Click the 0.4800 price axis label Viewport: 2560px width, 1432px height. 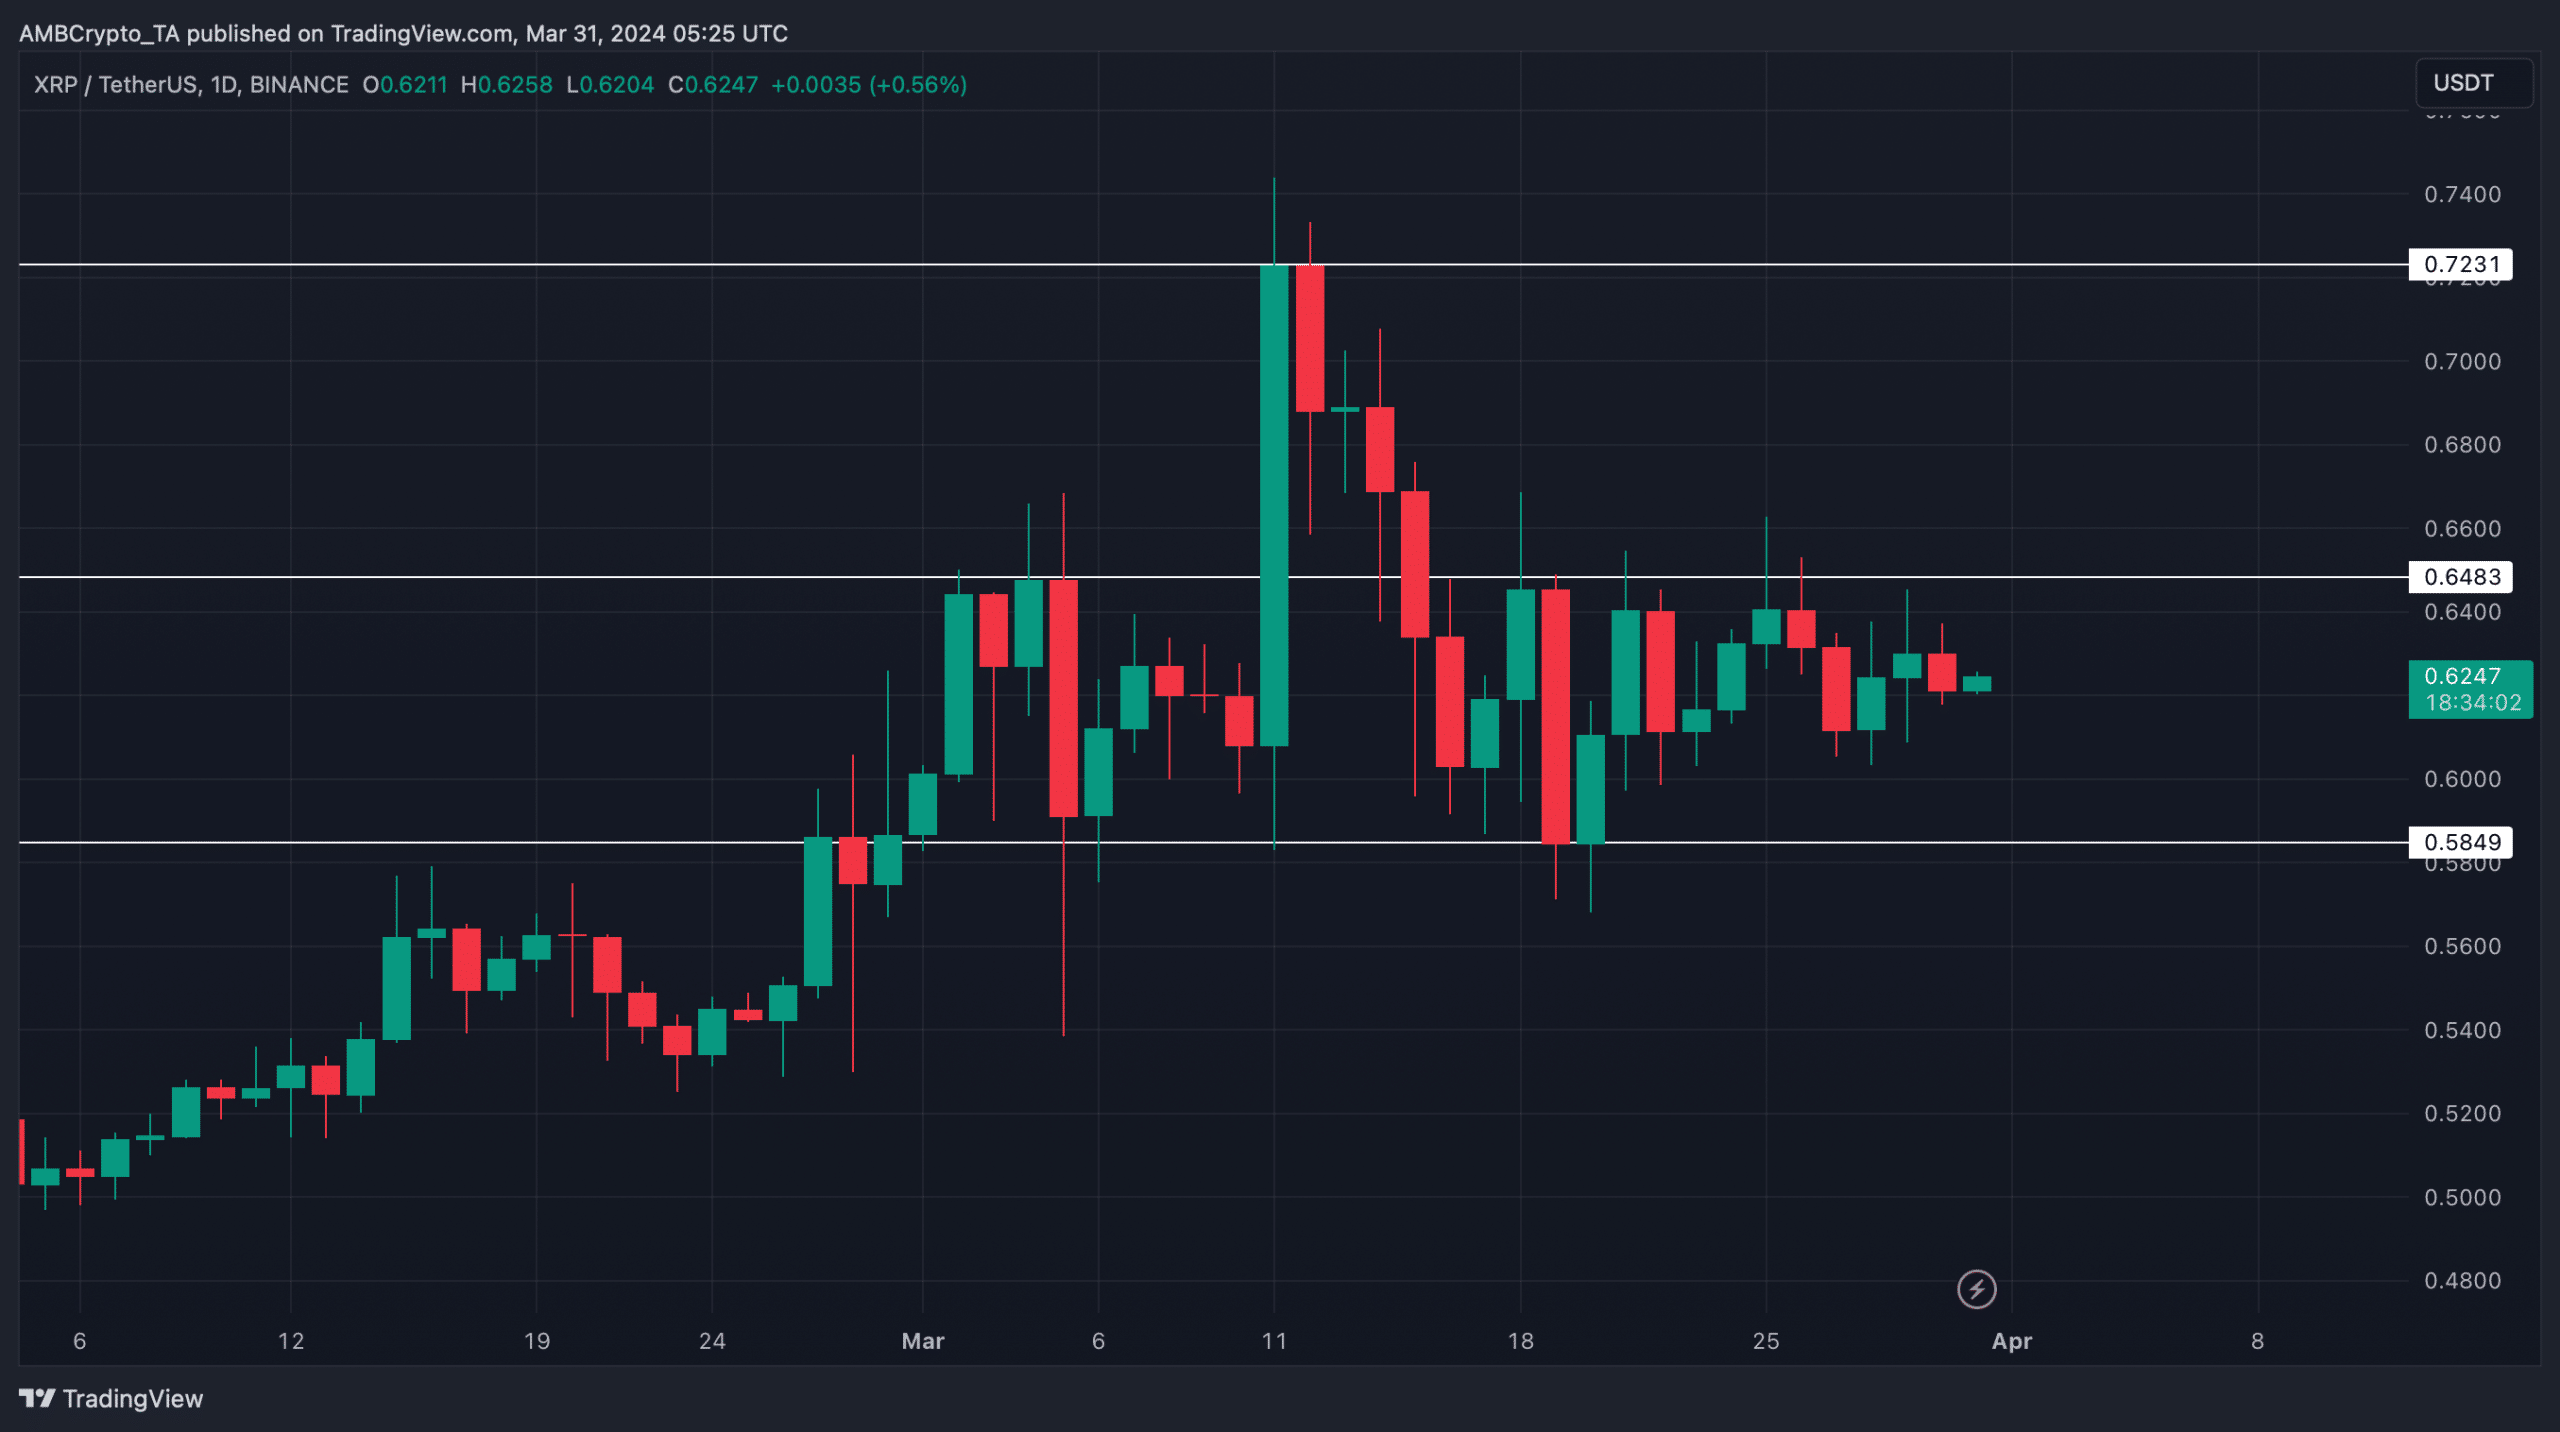[x=2462, y=1280]
